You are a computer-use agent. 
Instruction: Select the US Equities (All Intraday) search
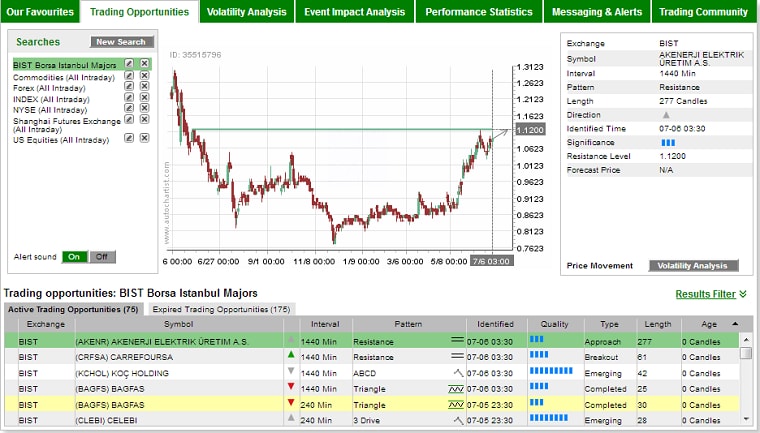61,140
